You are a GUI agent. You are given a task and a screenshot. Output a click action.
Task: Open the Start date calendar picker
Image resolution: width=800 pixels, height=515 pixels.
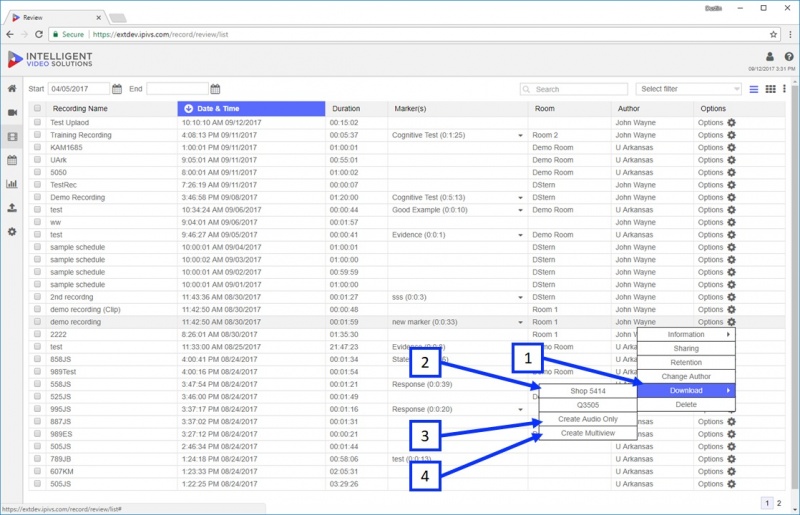tap(117, 89)
